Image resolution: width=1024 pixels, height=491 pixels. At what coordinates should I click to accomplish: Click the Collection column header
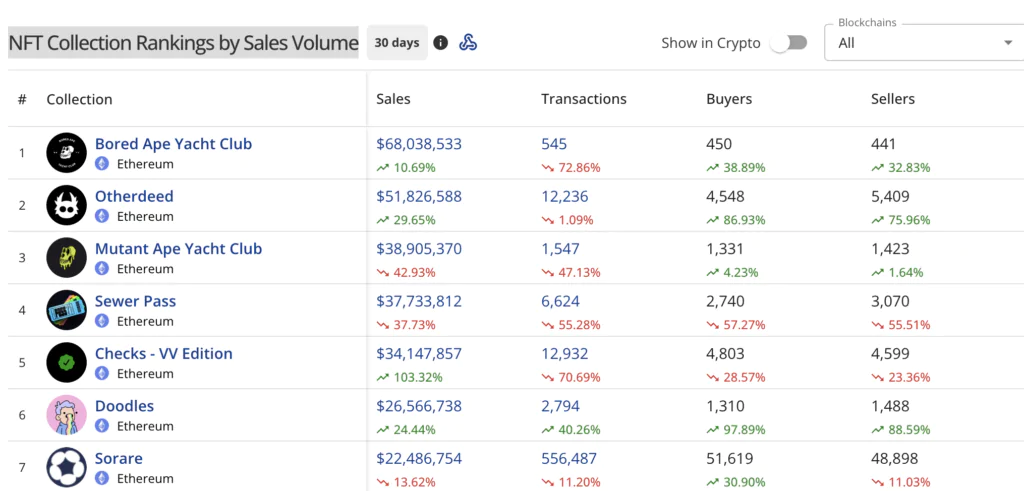(79, 99)
